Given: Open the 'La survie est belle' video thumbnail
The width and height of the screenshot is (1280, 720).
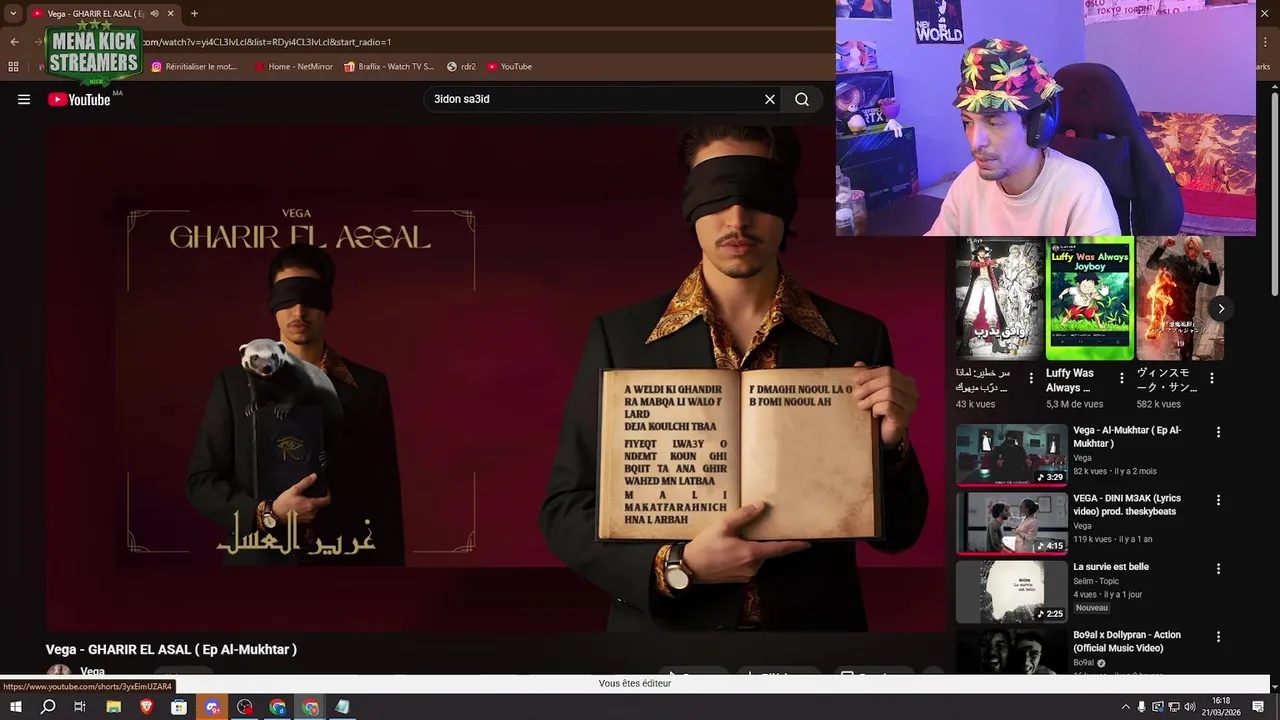Looking at the screenshot, I should pos(1012,591).
